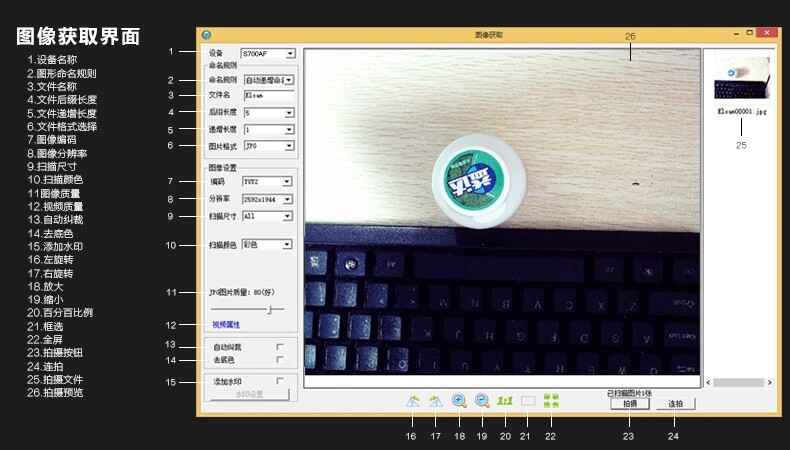Set view to 1:1 scale icon
The width and height of the screenshot is (790, 450).
pos(505,401)
